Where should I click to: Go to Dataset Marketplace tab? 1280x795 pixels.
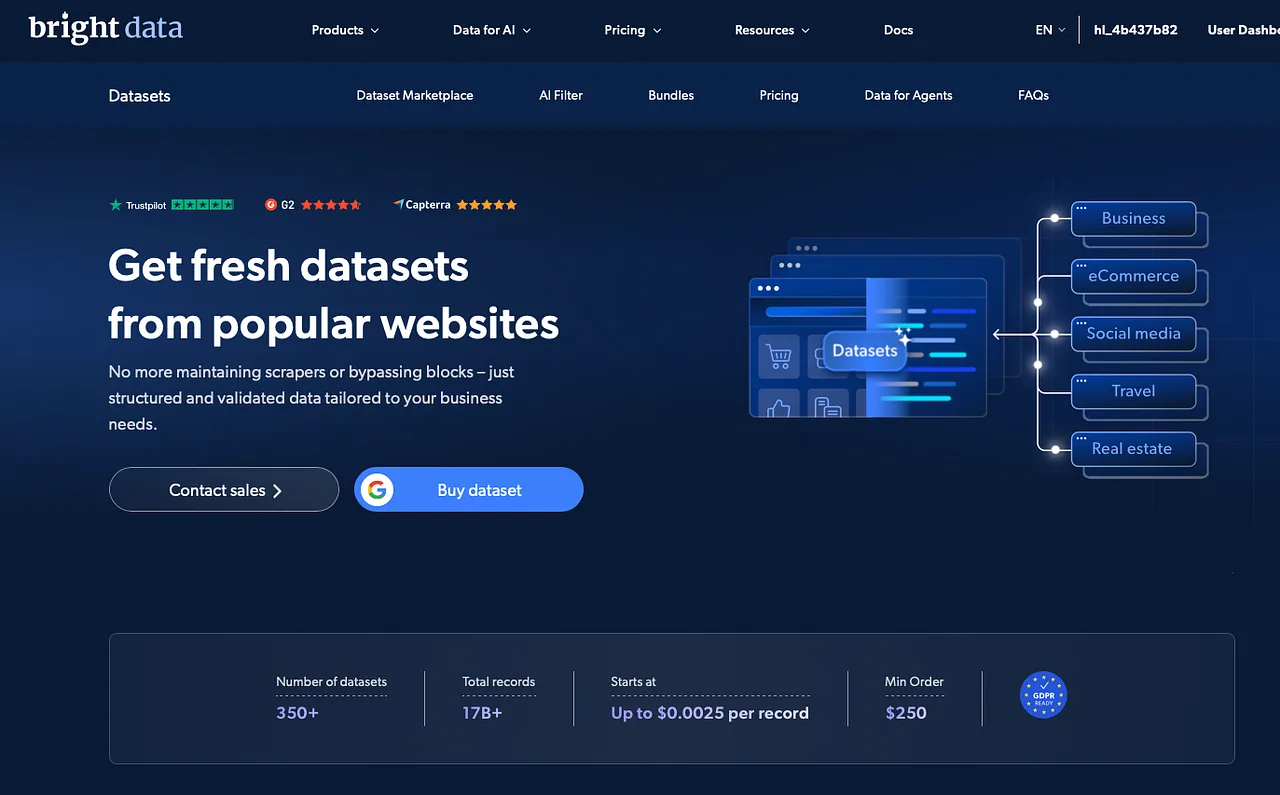[415, 95]
